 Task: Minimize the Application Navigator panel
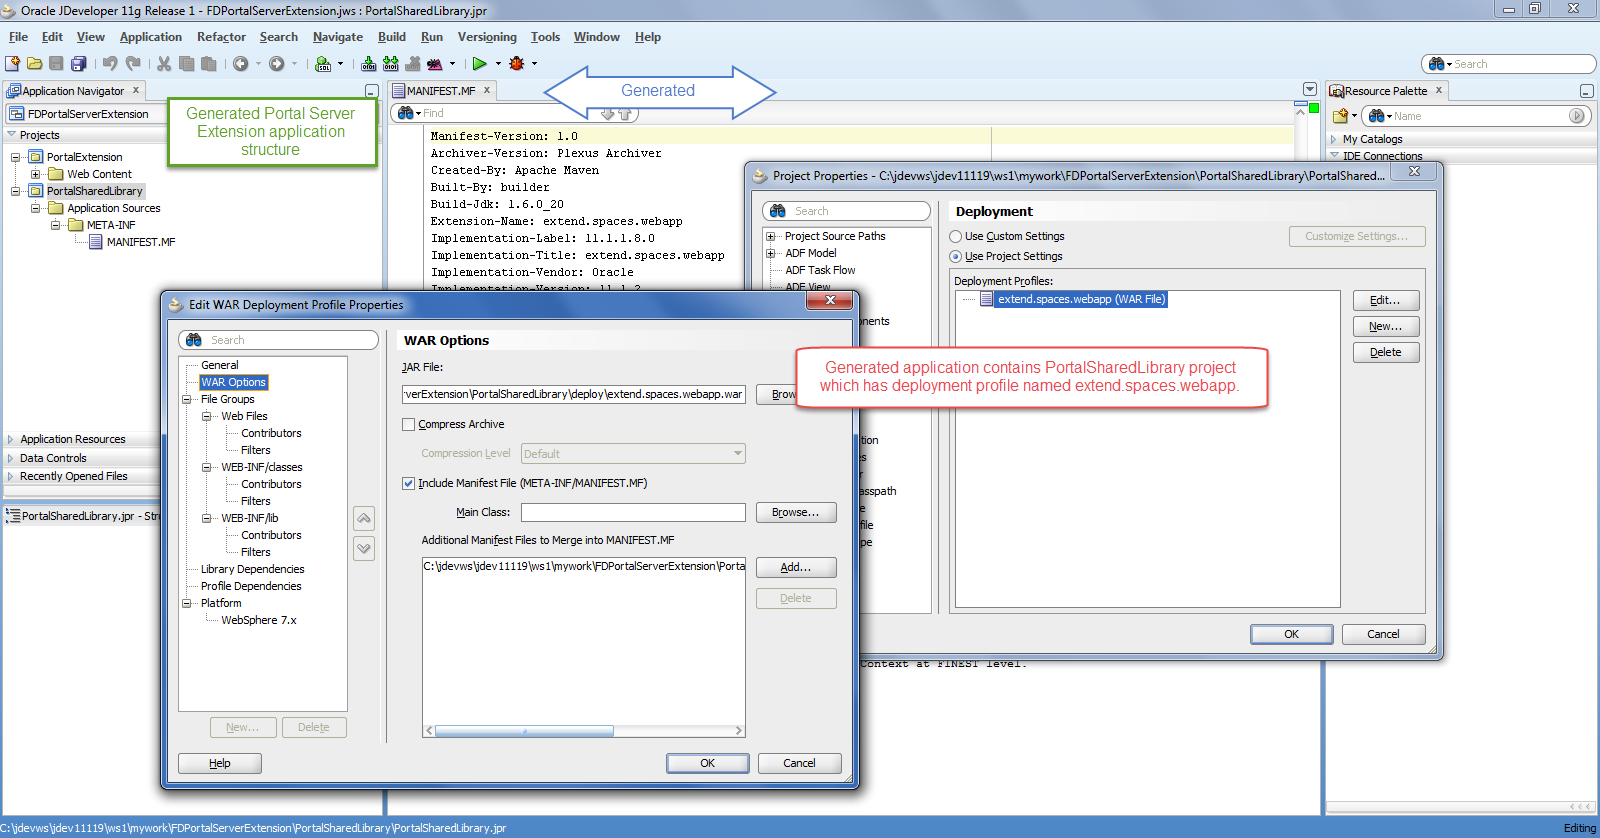point(371,91)
